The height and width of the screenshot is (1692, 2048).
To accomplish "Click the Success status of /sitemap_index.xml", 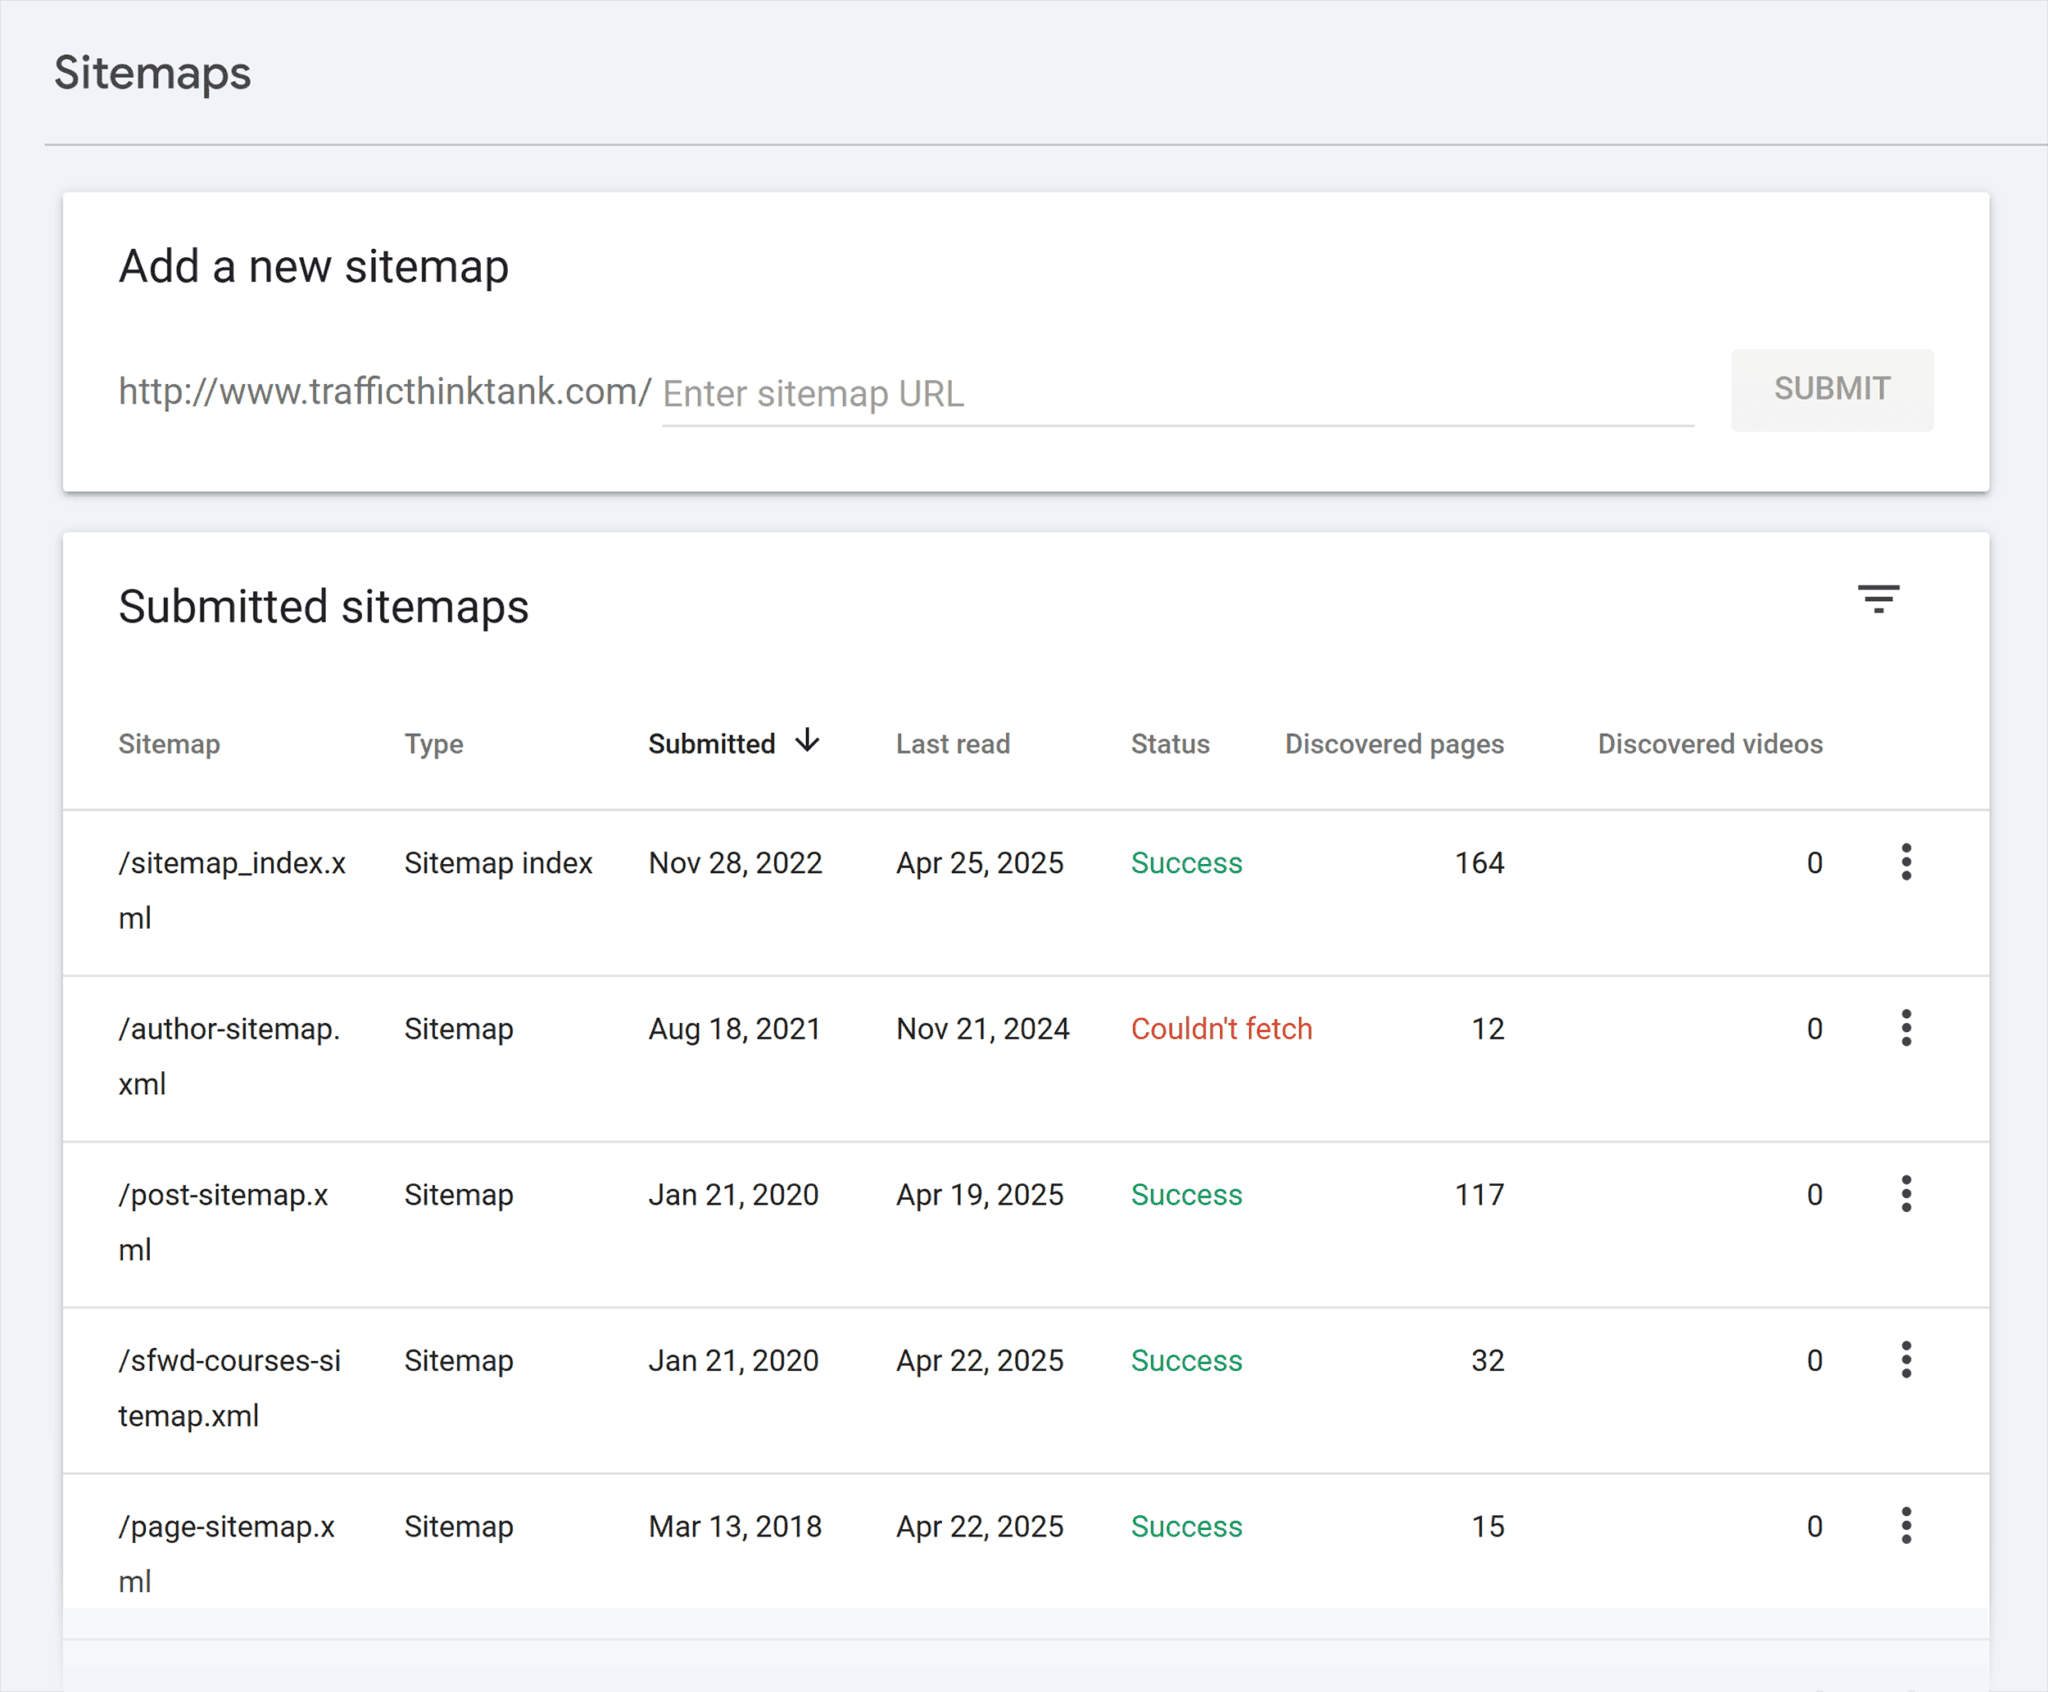I will [1186, 862].
